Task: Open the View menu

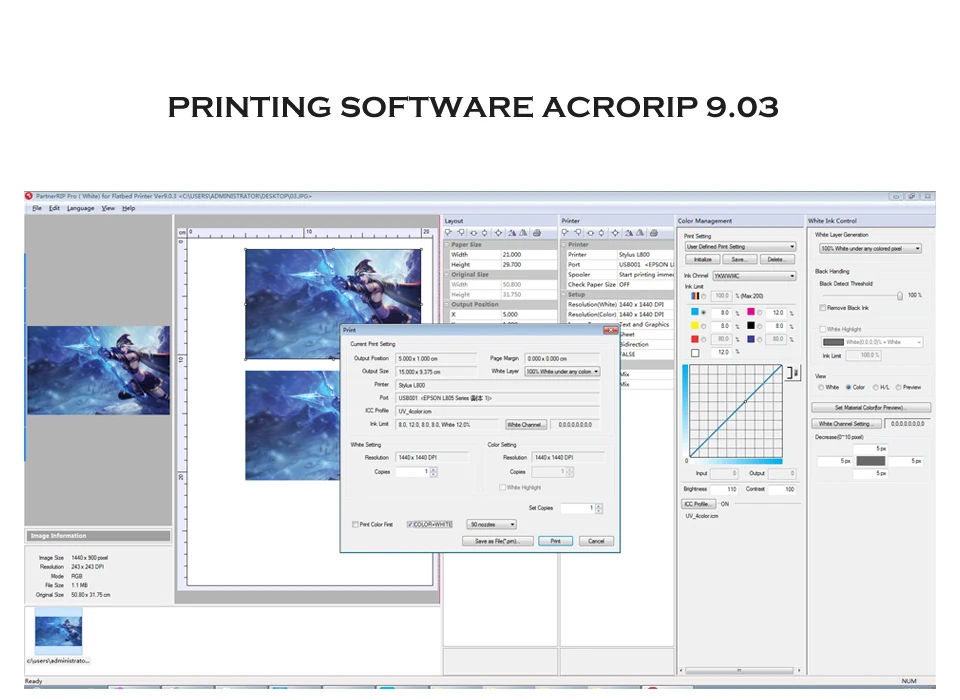Action: tap(108, 208)
